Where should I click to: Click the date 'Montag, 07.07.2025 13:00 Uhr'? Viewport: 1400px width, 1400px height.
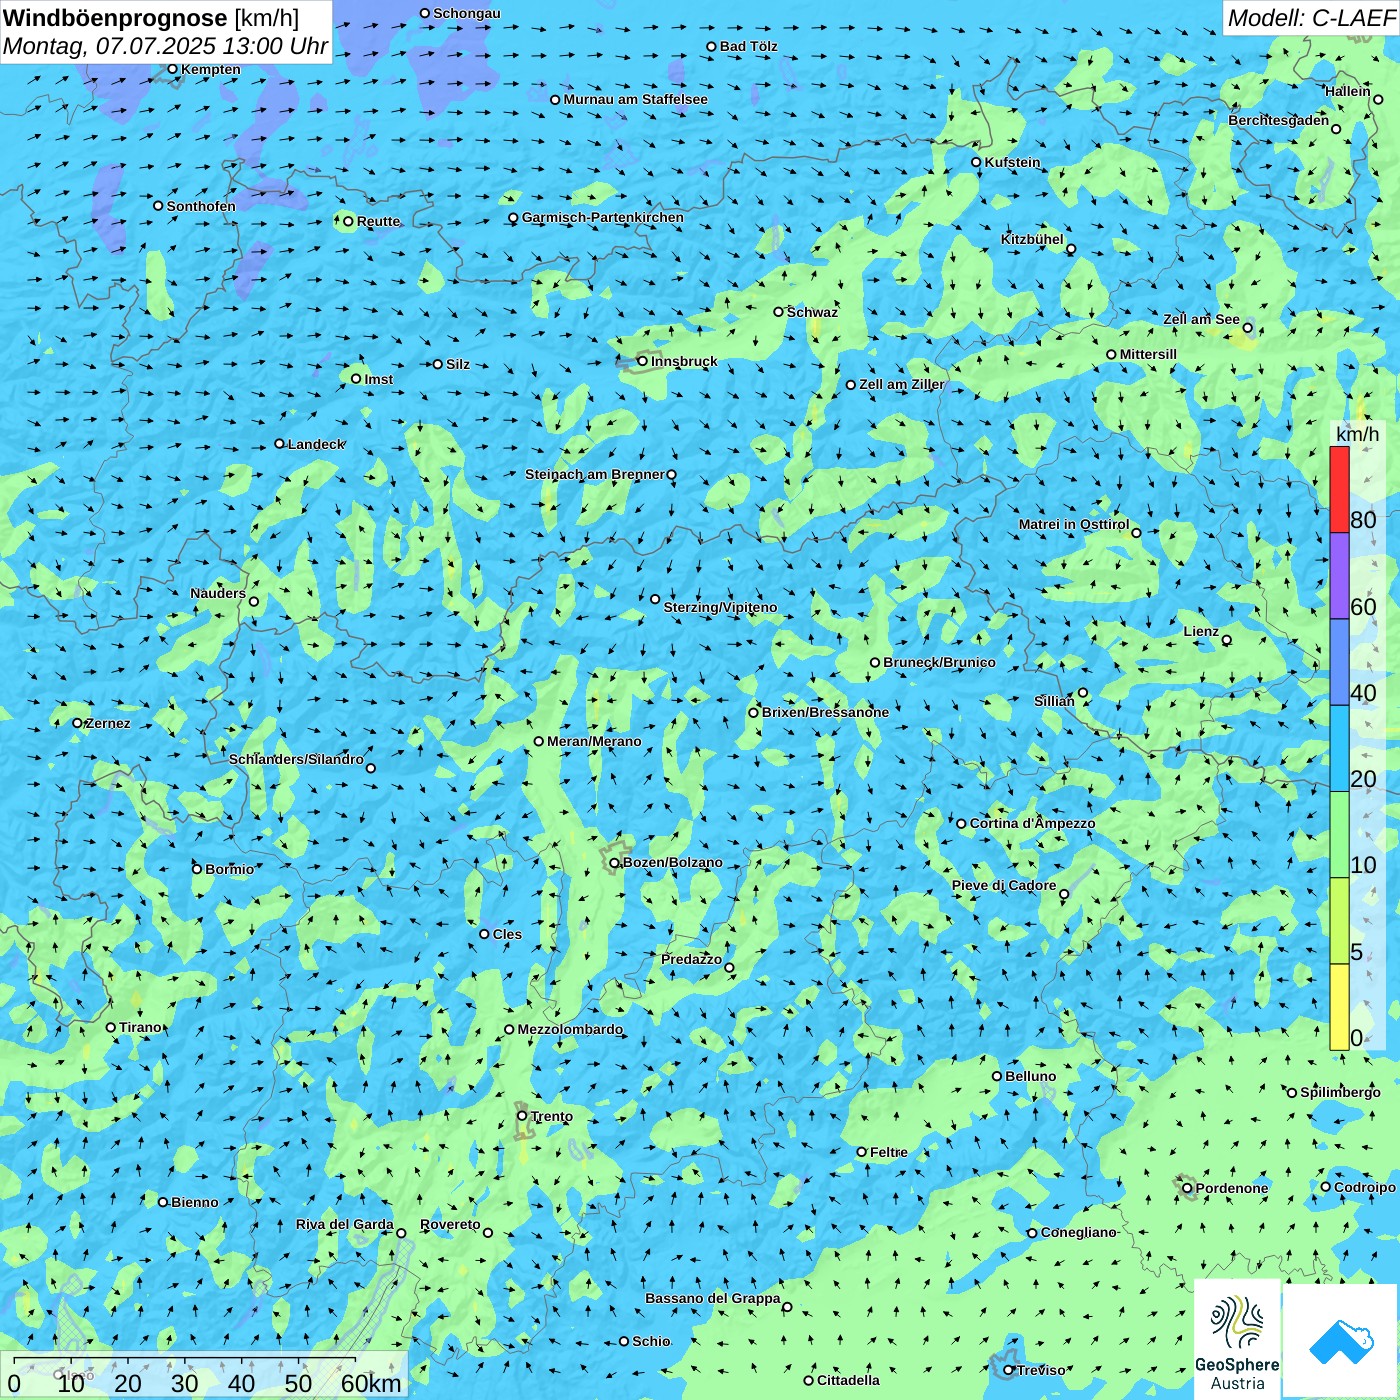click(165, 46)
